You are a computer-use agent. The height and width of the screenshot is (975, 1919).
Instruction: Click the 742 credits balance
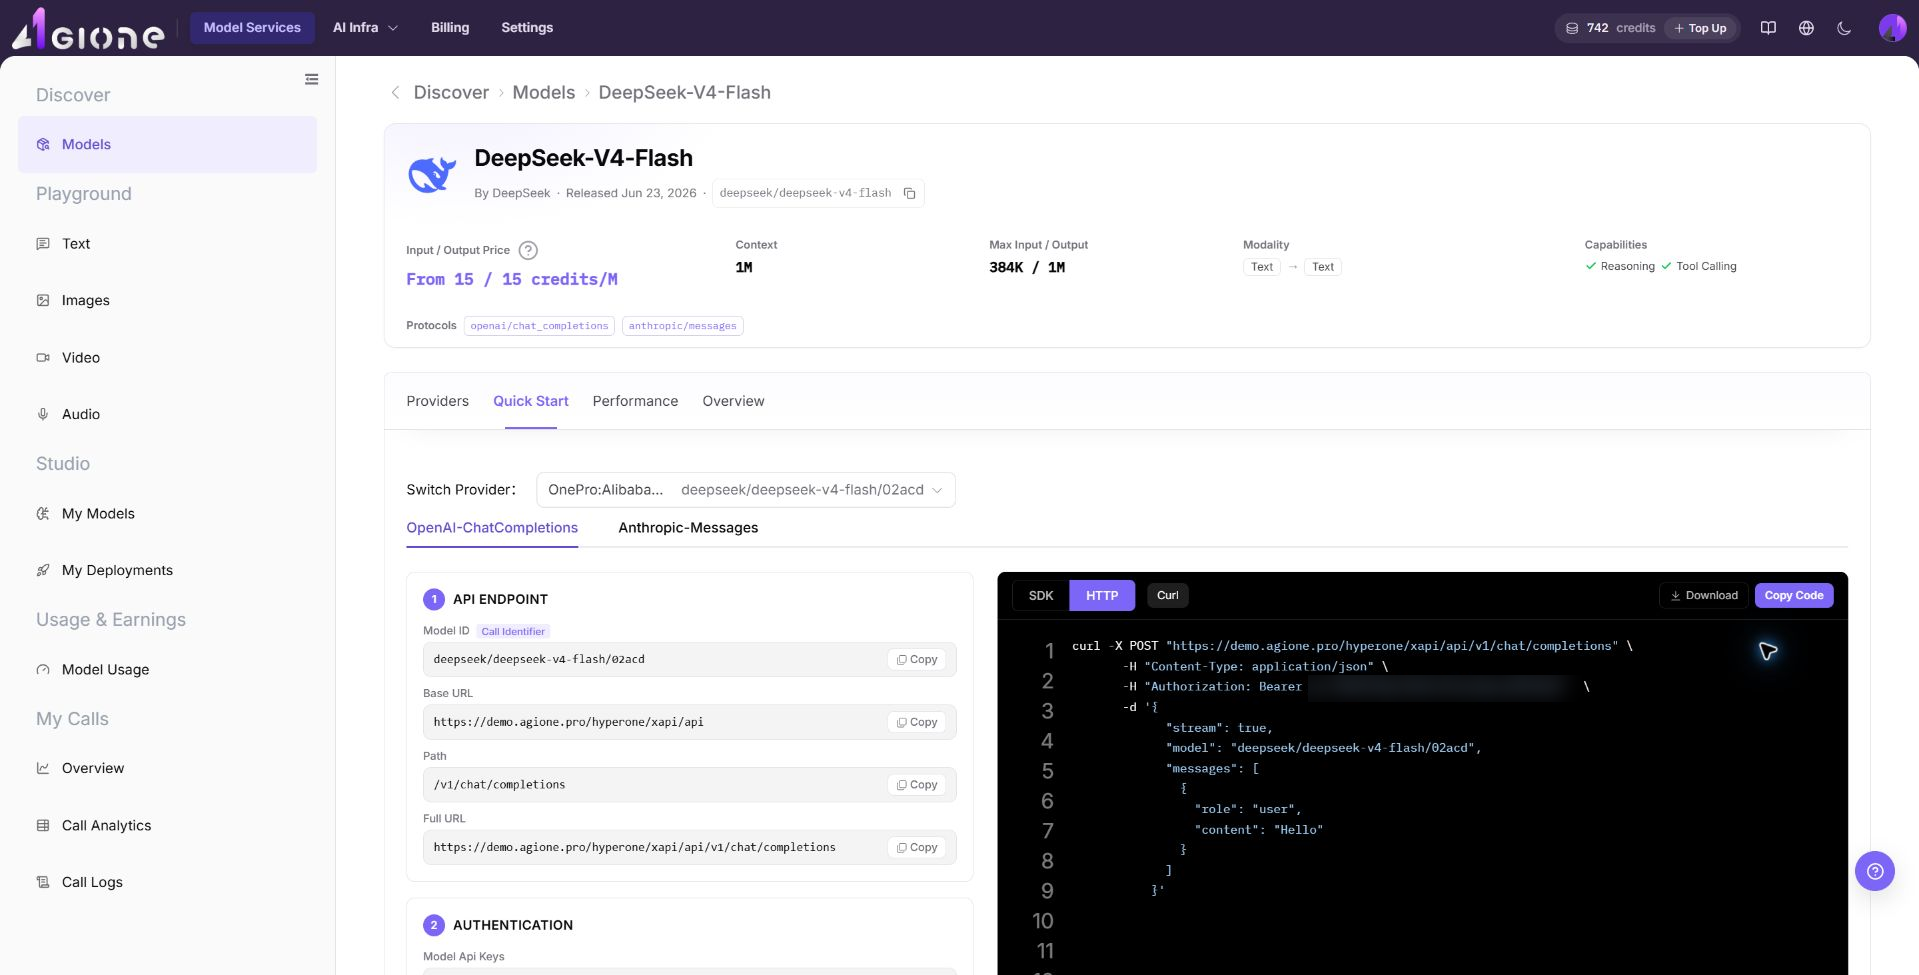[x=1620, y=28]
